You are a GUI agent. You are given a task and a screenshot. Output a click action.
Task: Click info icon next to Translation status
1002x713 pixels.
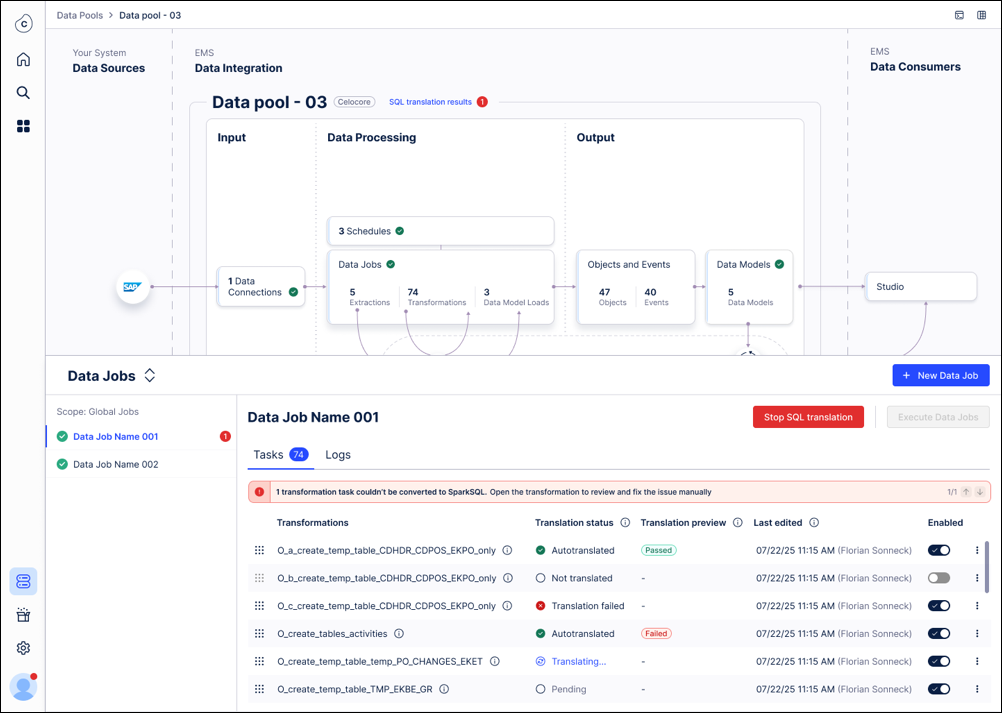pyautogui.click(x=625, y=522)
